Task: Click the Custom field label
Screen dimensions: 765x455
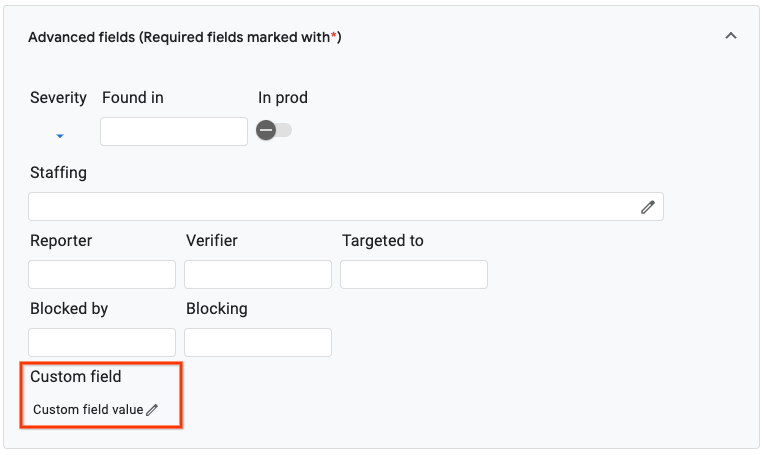Action: pyautogui.click(x=75, y=377)
